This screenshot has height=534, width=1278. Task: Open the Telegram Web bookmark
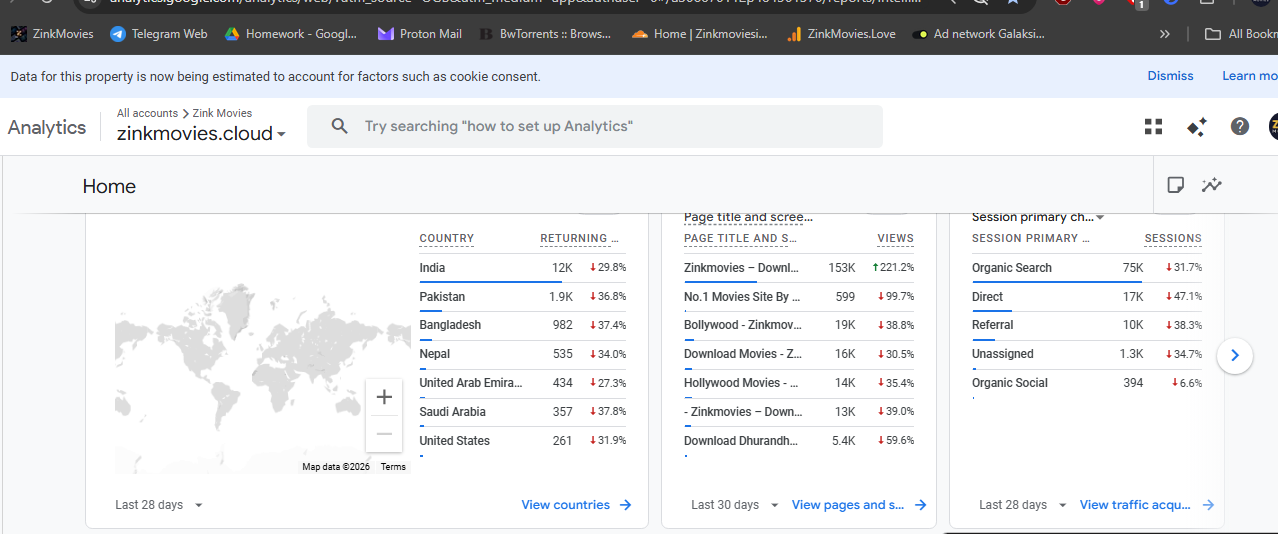click(159, 34)
